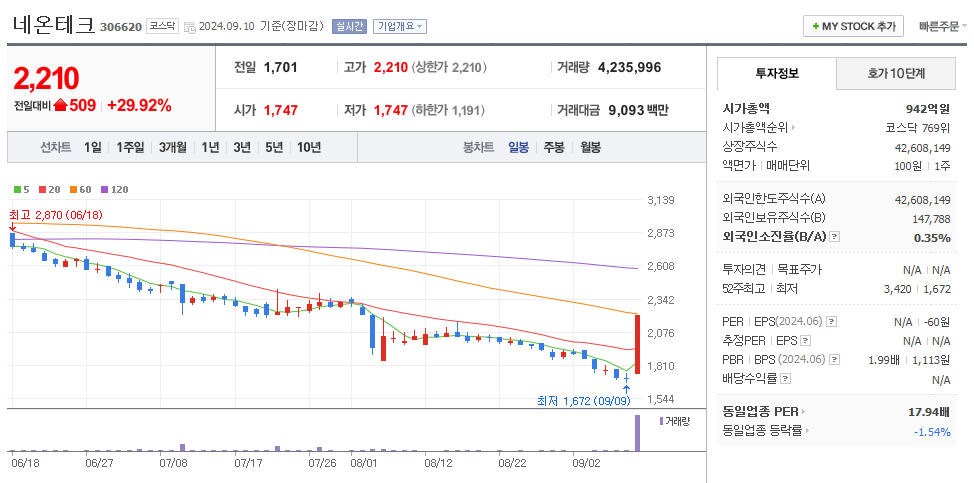Switch to the 호가10단계 tab

tap(896, 73)
